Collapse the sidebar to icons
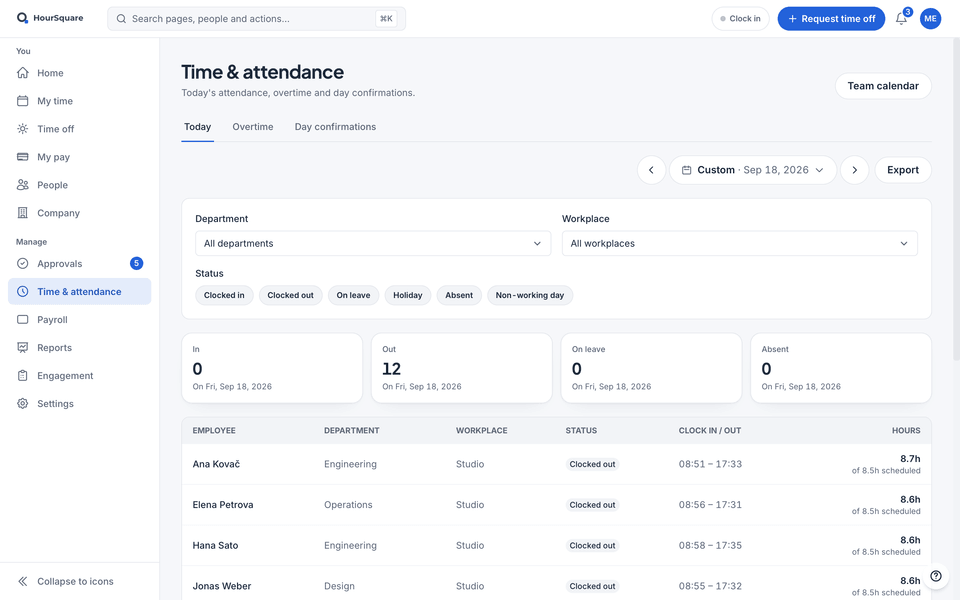 click(80, 582)
